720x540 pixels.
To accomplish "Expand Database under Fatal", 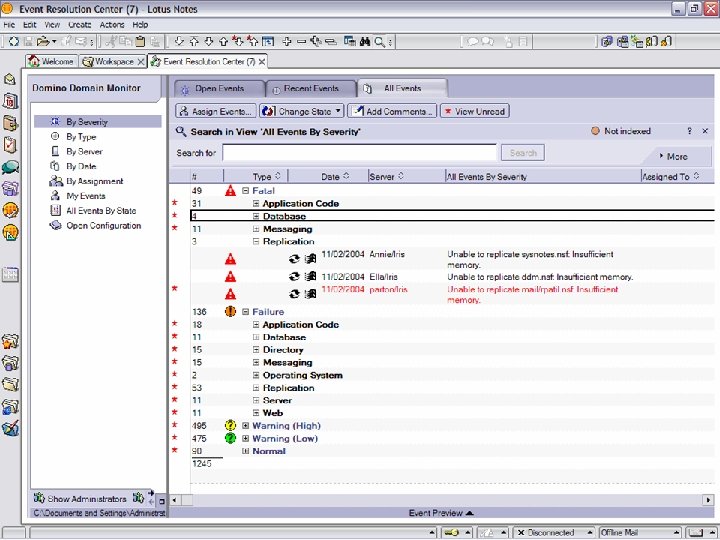I will (256, 216).
